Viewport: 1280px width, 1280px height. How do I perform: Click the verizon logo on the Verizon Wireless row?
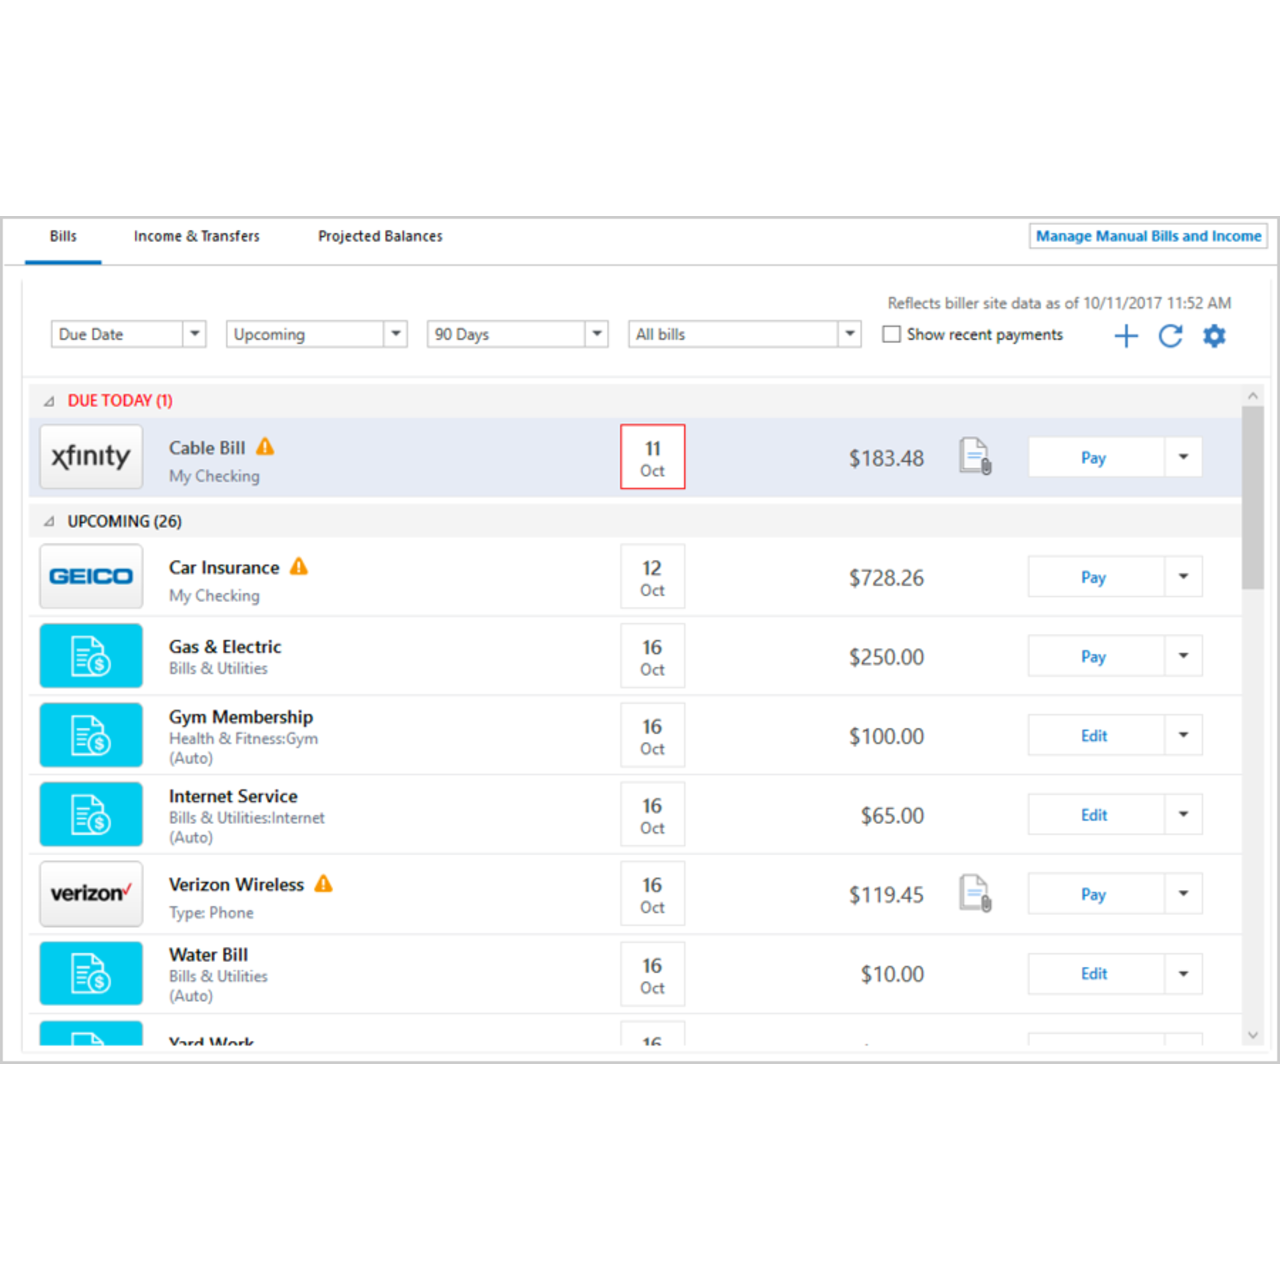pos(91,893)
